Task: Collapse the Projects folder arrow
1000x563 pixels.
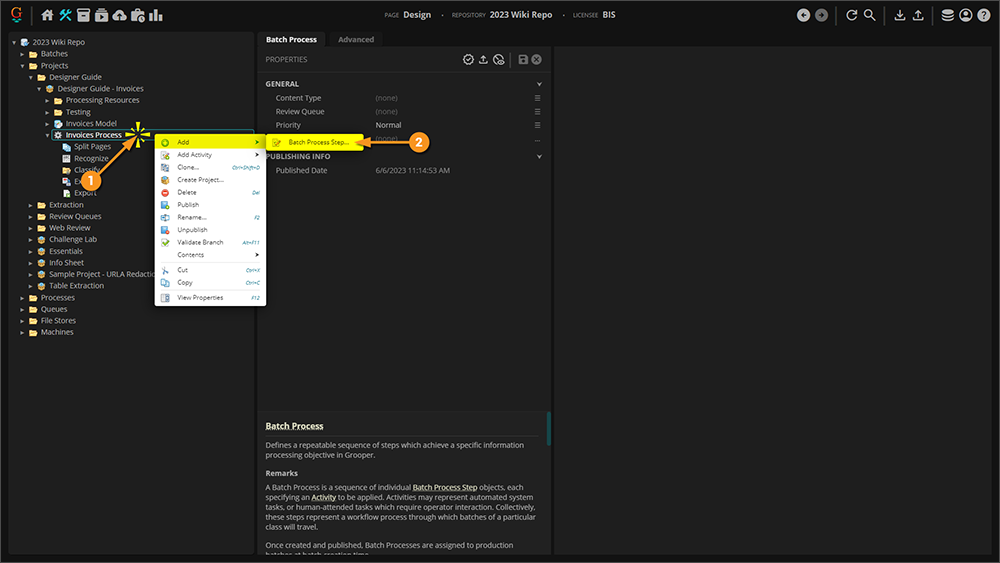Action: (22, 66)
